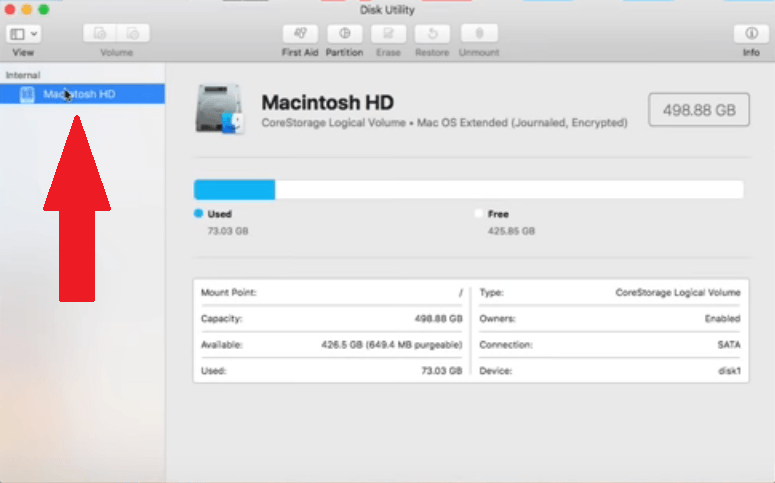Click the white free-space bar segment
This screenshot has height=483, width=775.
[x=509, y=190]
